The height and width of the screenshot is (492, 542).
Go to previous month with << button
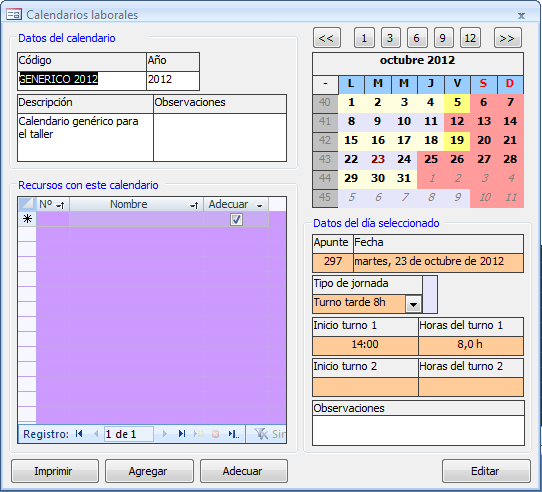pyautogui.click(x=327, y=38)
